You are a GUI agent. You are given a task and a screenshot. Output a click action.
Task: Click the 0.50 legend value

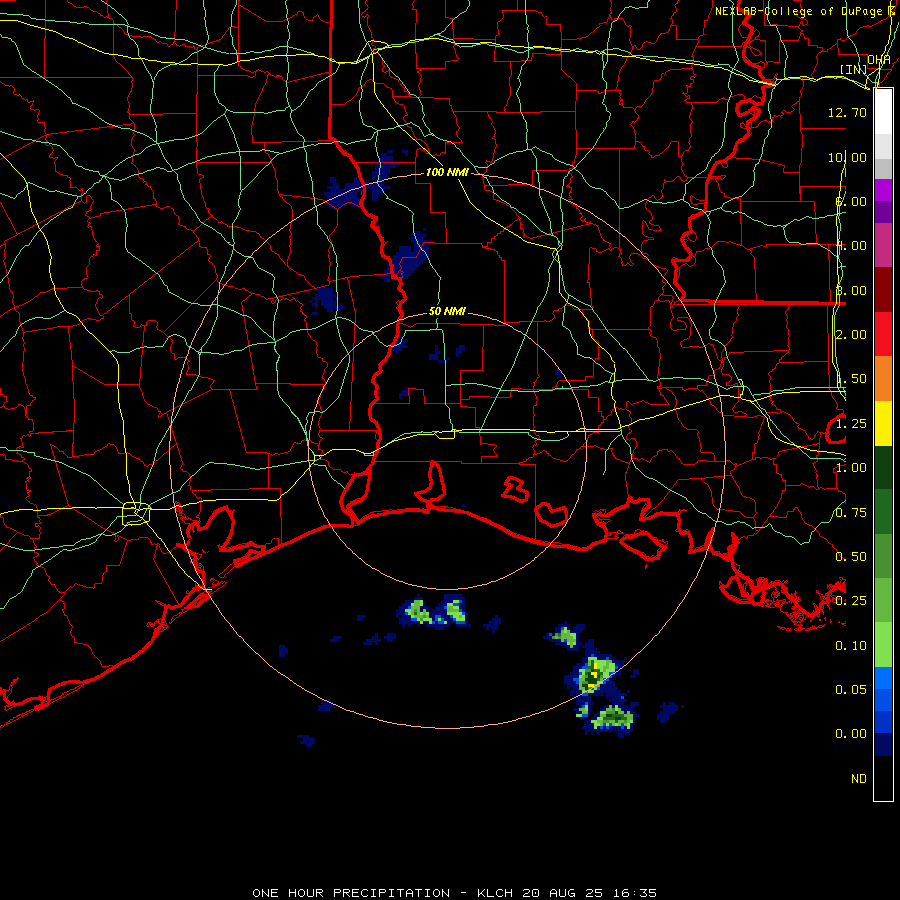[x=851, y=557]
